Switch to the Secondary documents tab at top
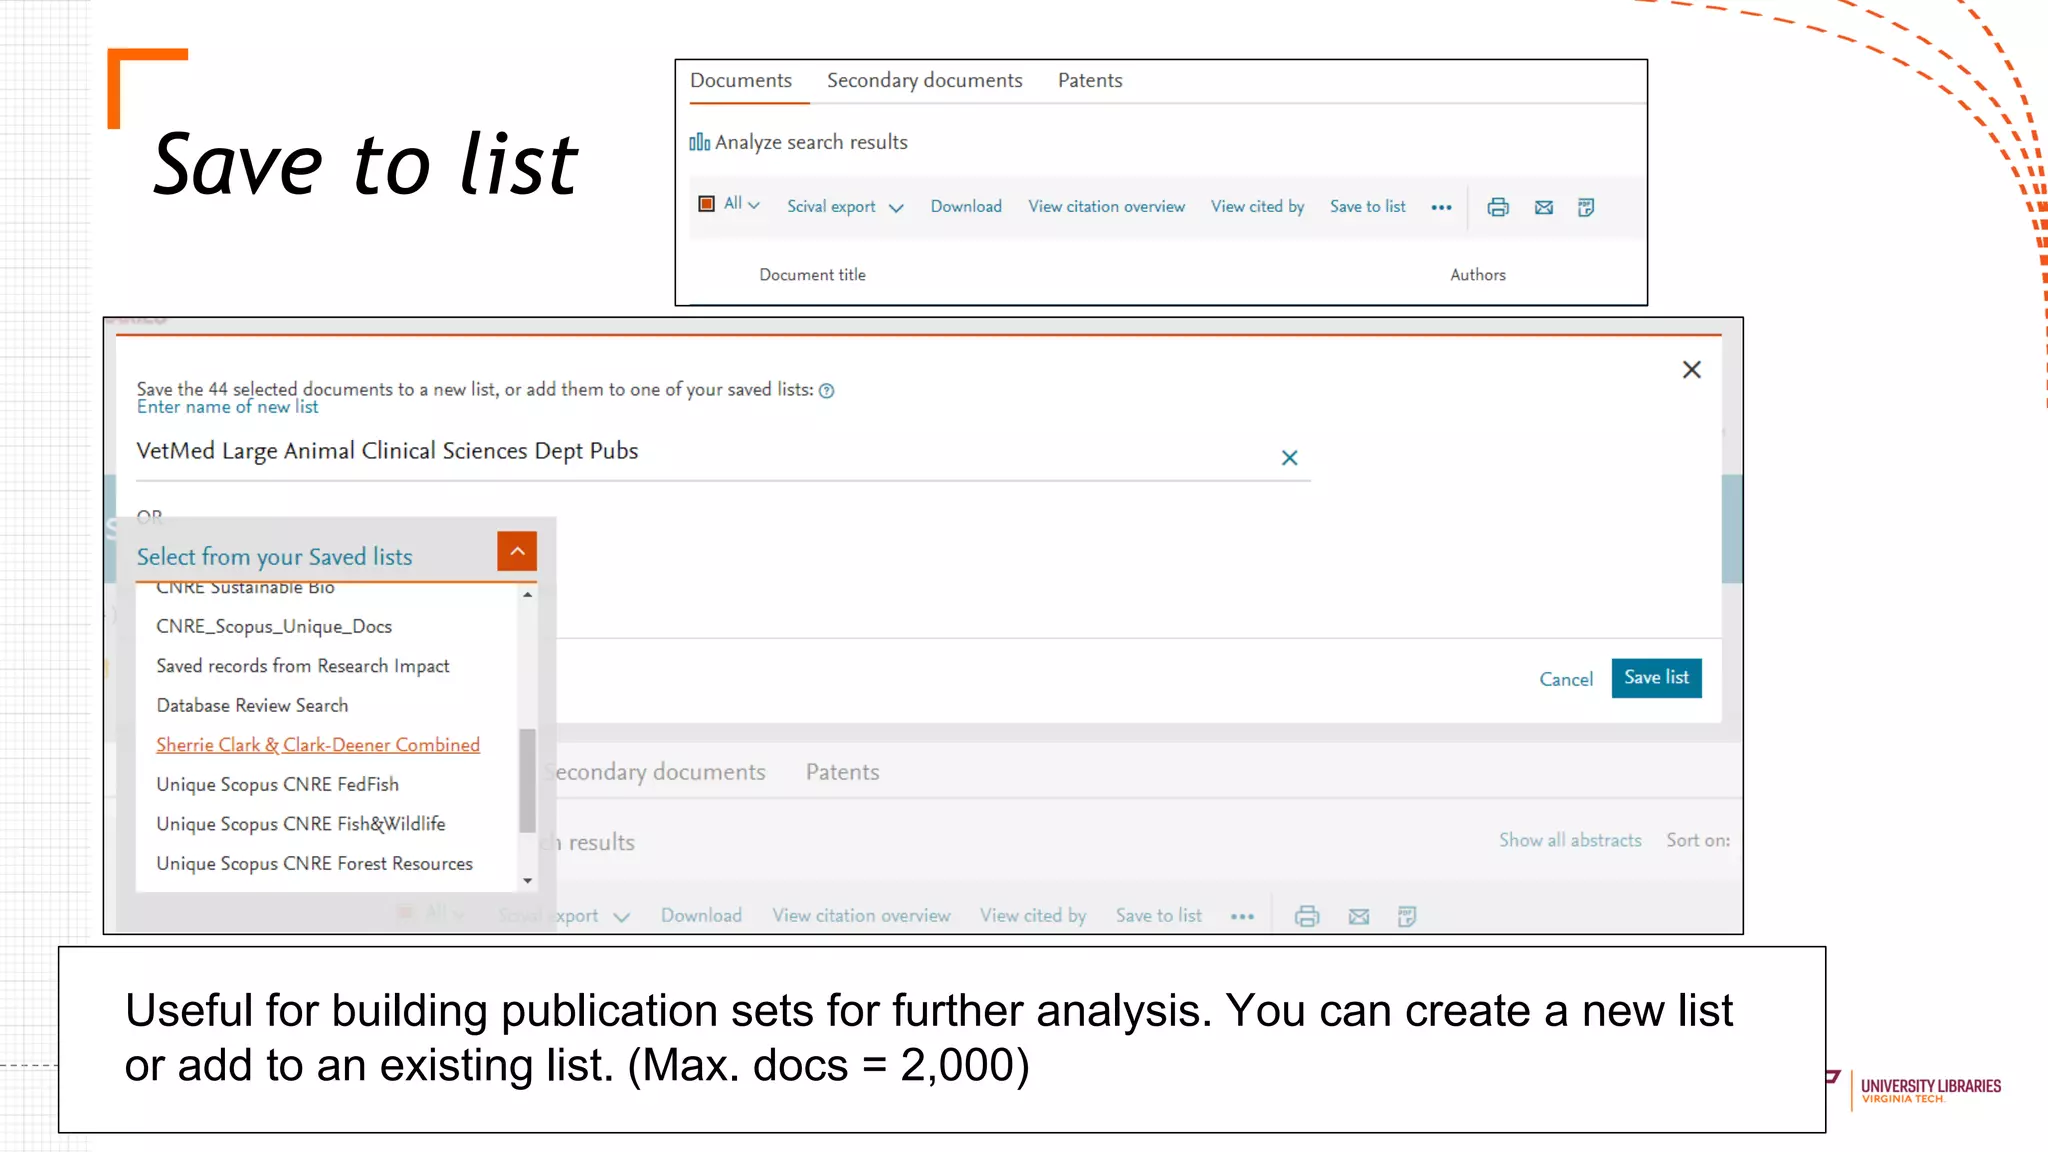Viewport: 2048px width, 1152px height. click(925, 80)
